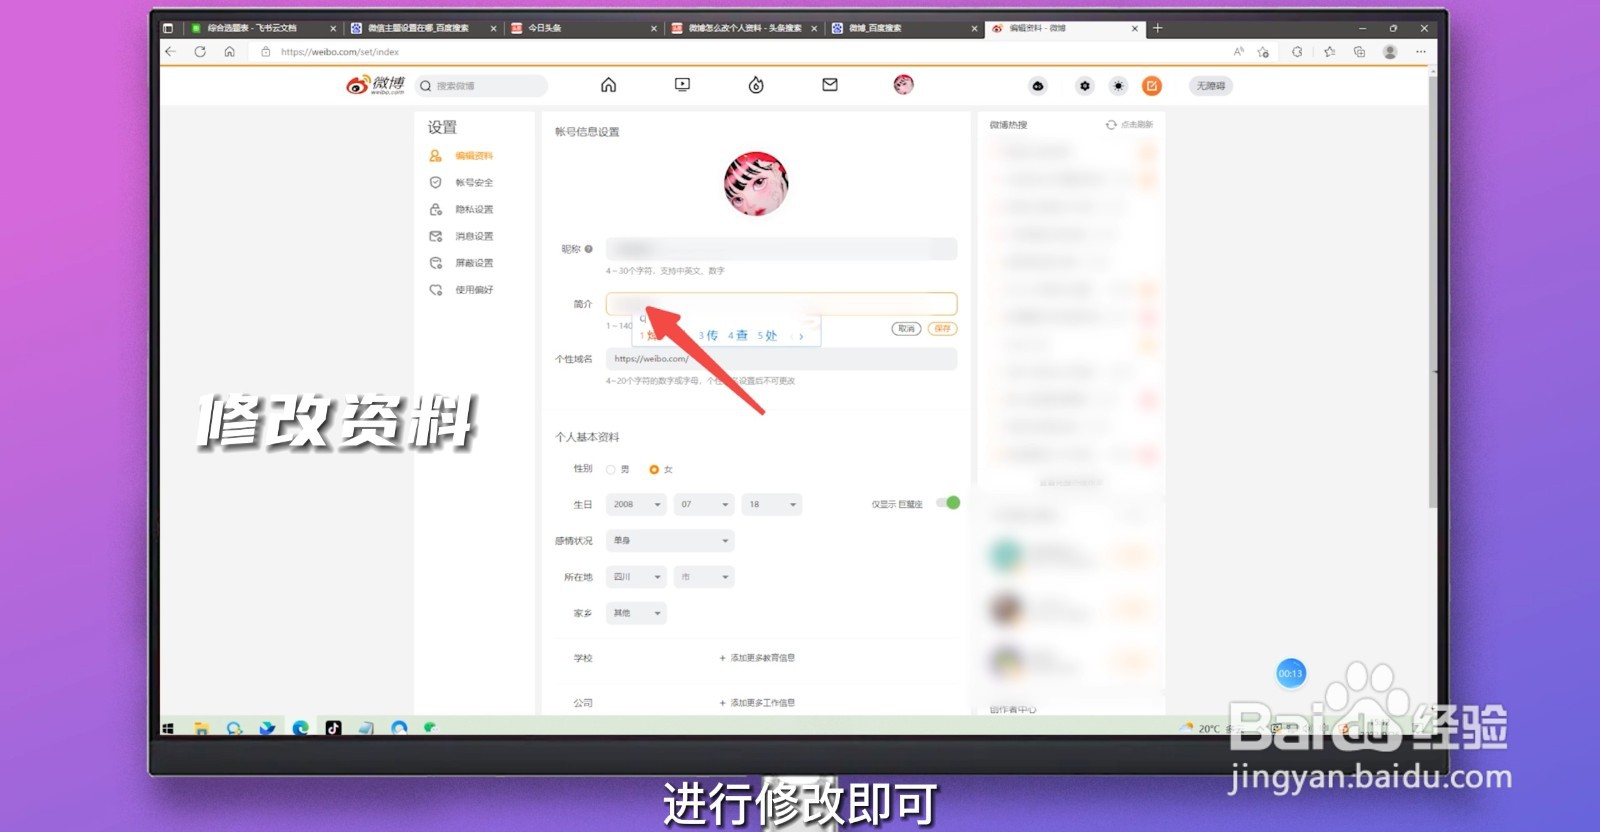Open the birth day 18 dropdown
Viewport: 1600px width, 832px height.
pos(772,505)
